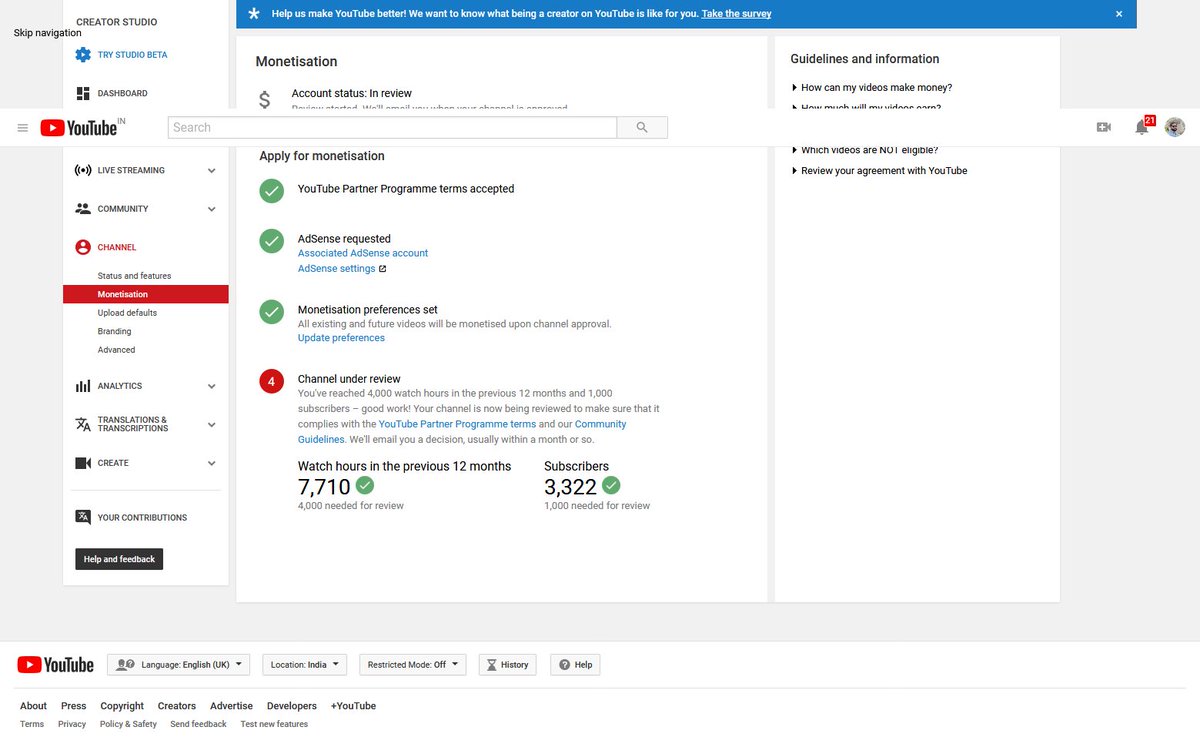Click the green check for Partner Programme terms
Viewport: 1200px width, 737px height.
click(271, 190)
